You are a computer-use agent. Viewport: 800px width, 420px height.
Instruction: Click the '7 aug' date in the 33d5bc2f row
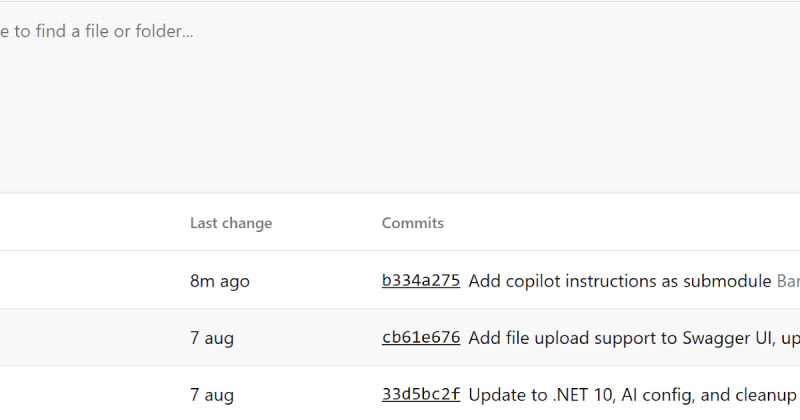212,396
